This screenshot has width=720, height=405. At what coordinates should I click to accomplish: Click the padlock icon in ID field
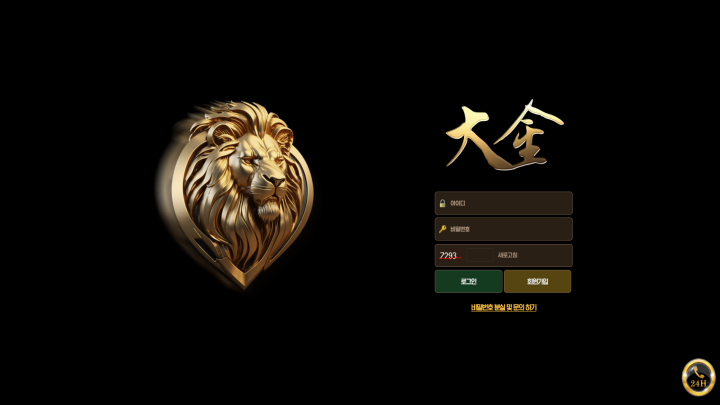442,203
